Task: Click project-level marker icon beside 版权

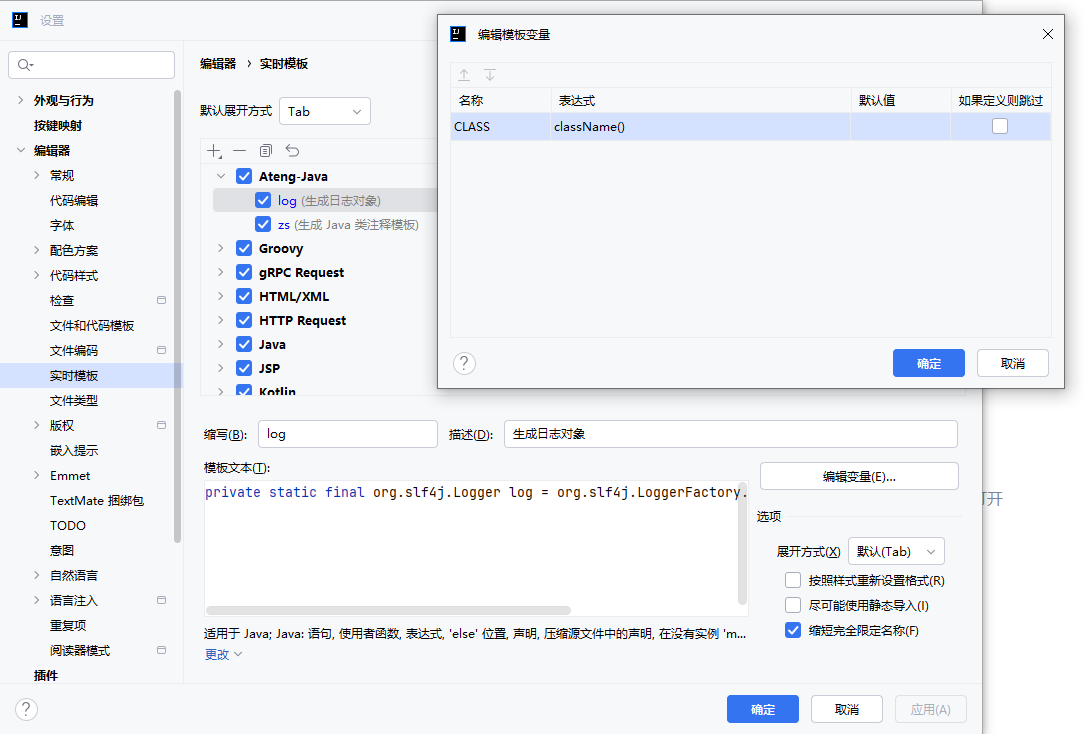Action: [x=161, y=425]
